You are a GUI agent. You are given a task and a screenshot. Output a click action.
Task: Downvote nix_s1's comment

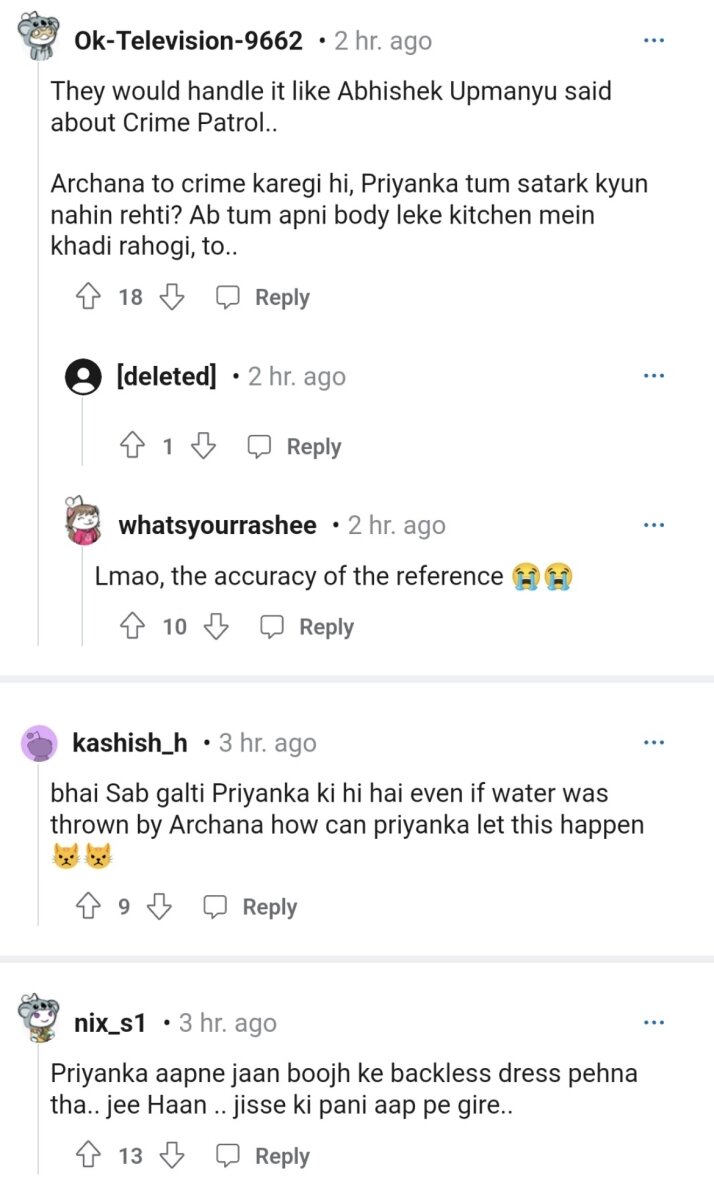coord(173,1156)
